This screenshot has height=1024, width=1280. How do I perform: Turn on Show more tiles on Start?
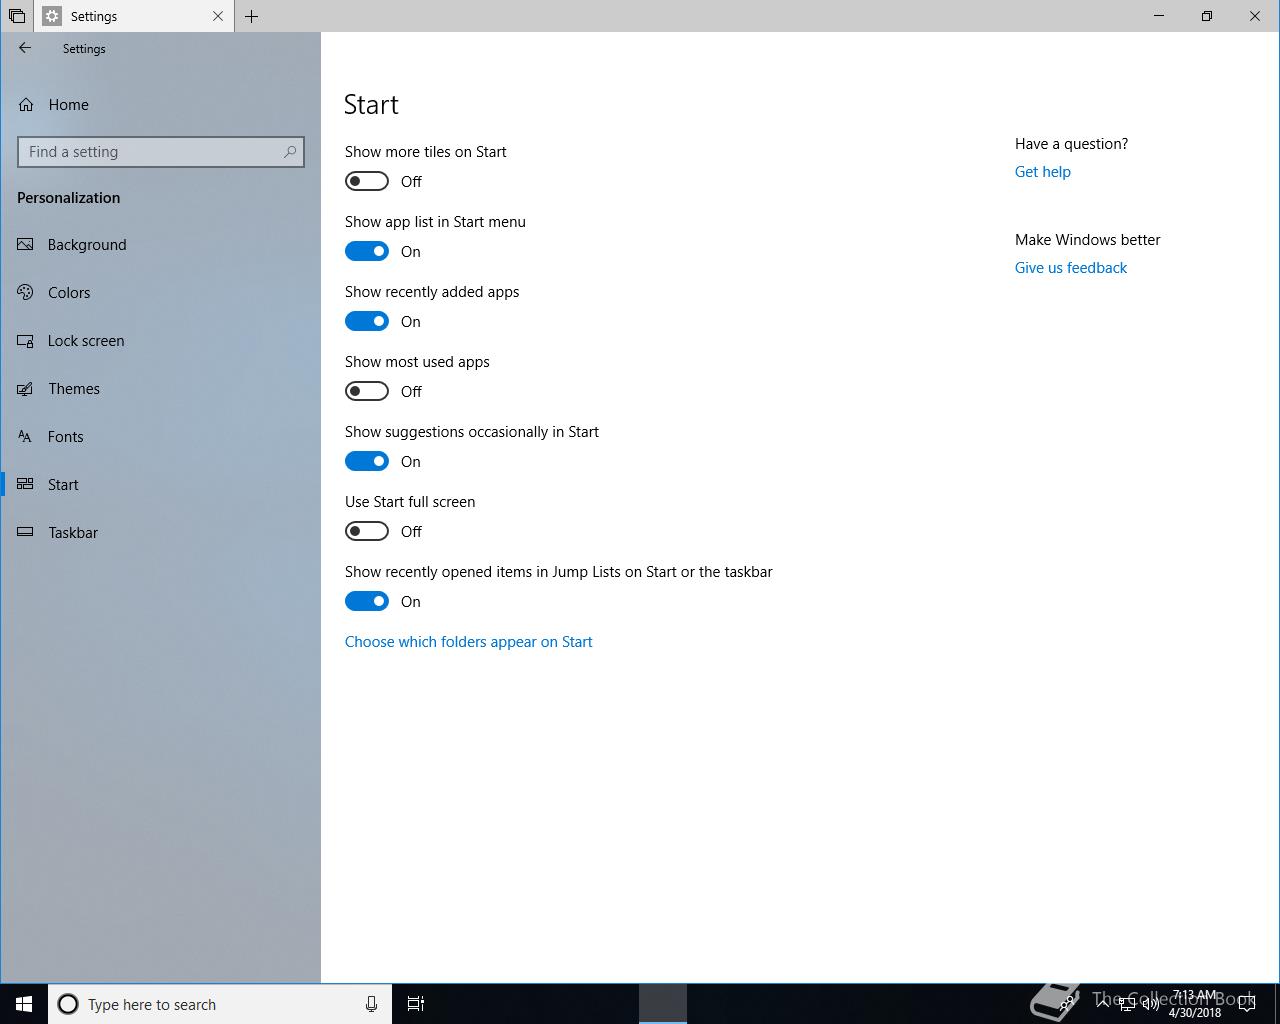pyautogui.click(x=367, y=181)
